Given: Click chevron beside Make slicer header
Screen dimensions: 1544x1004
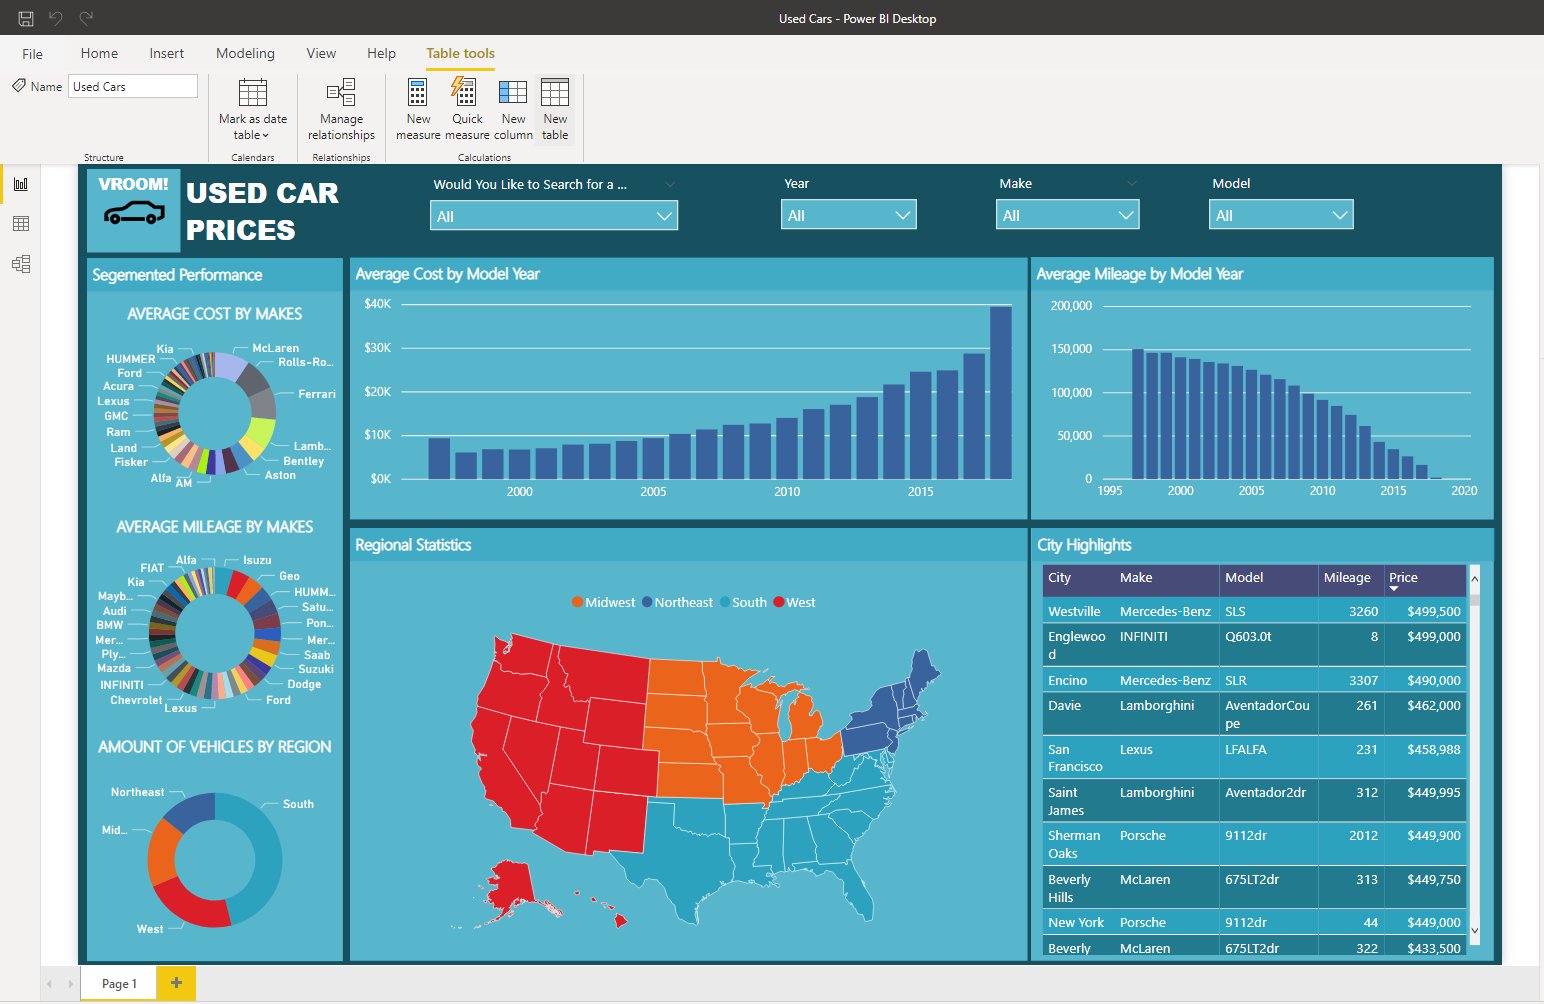Looking at the screenshot, I should point(1132,183).
